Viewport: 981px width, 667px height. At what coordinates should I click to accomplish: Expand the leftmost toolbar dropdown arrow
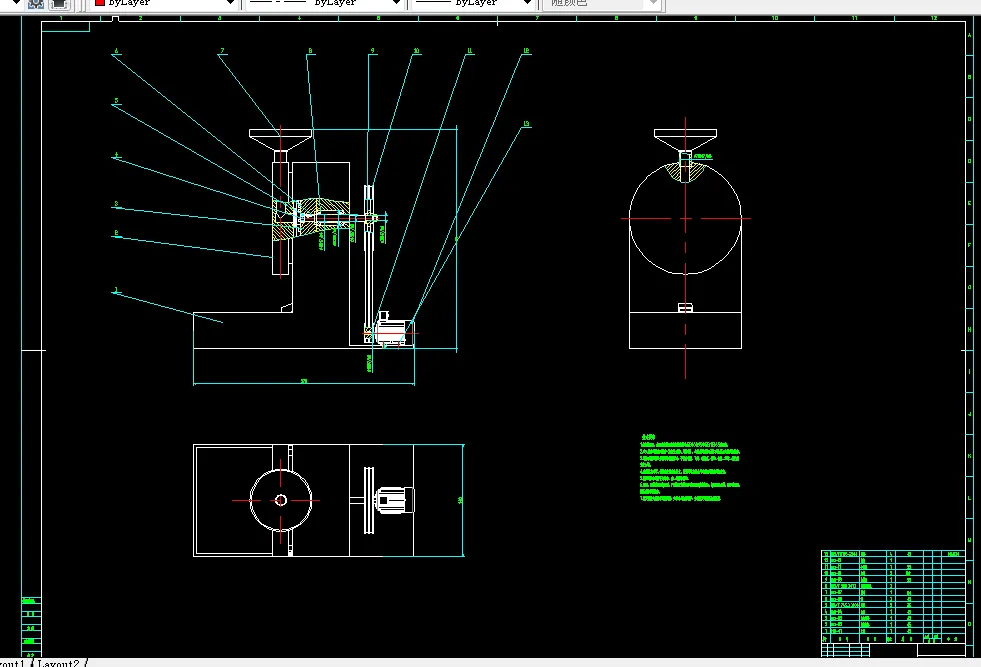pos(16,3)
